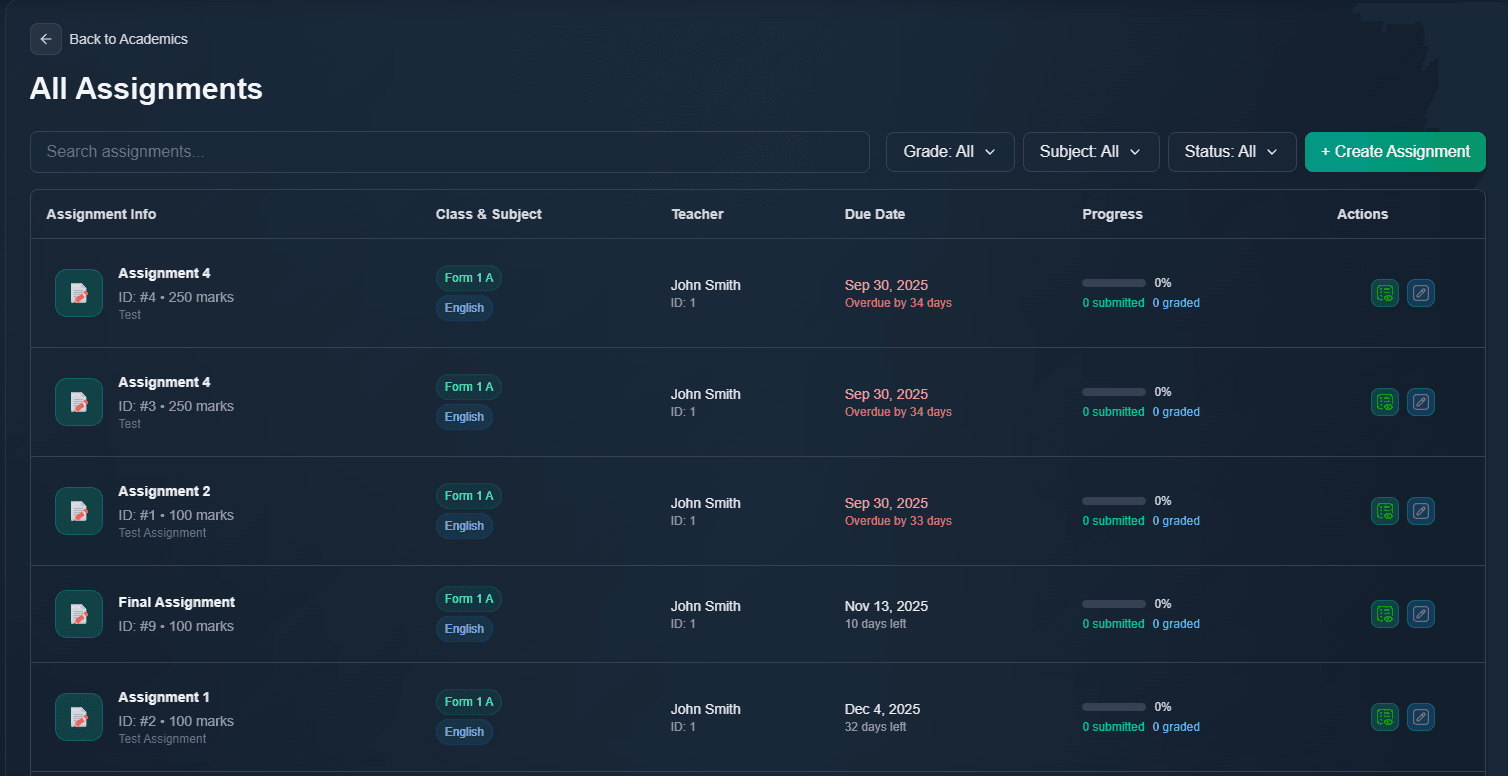Open the Status filter dropdown
1508x776 pixels.
pyautogui.click(x=1232, y=151)
